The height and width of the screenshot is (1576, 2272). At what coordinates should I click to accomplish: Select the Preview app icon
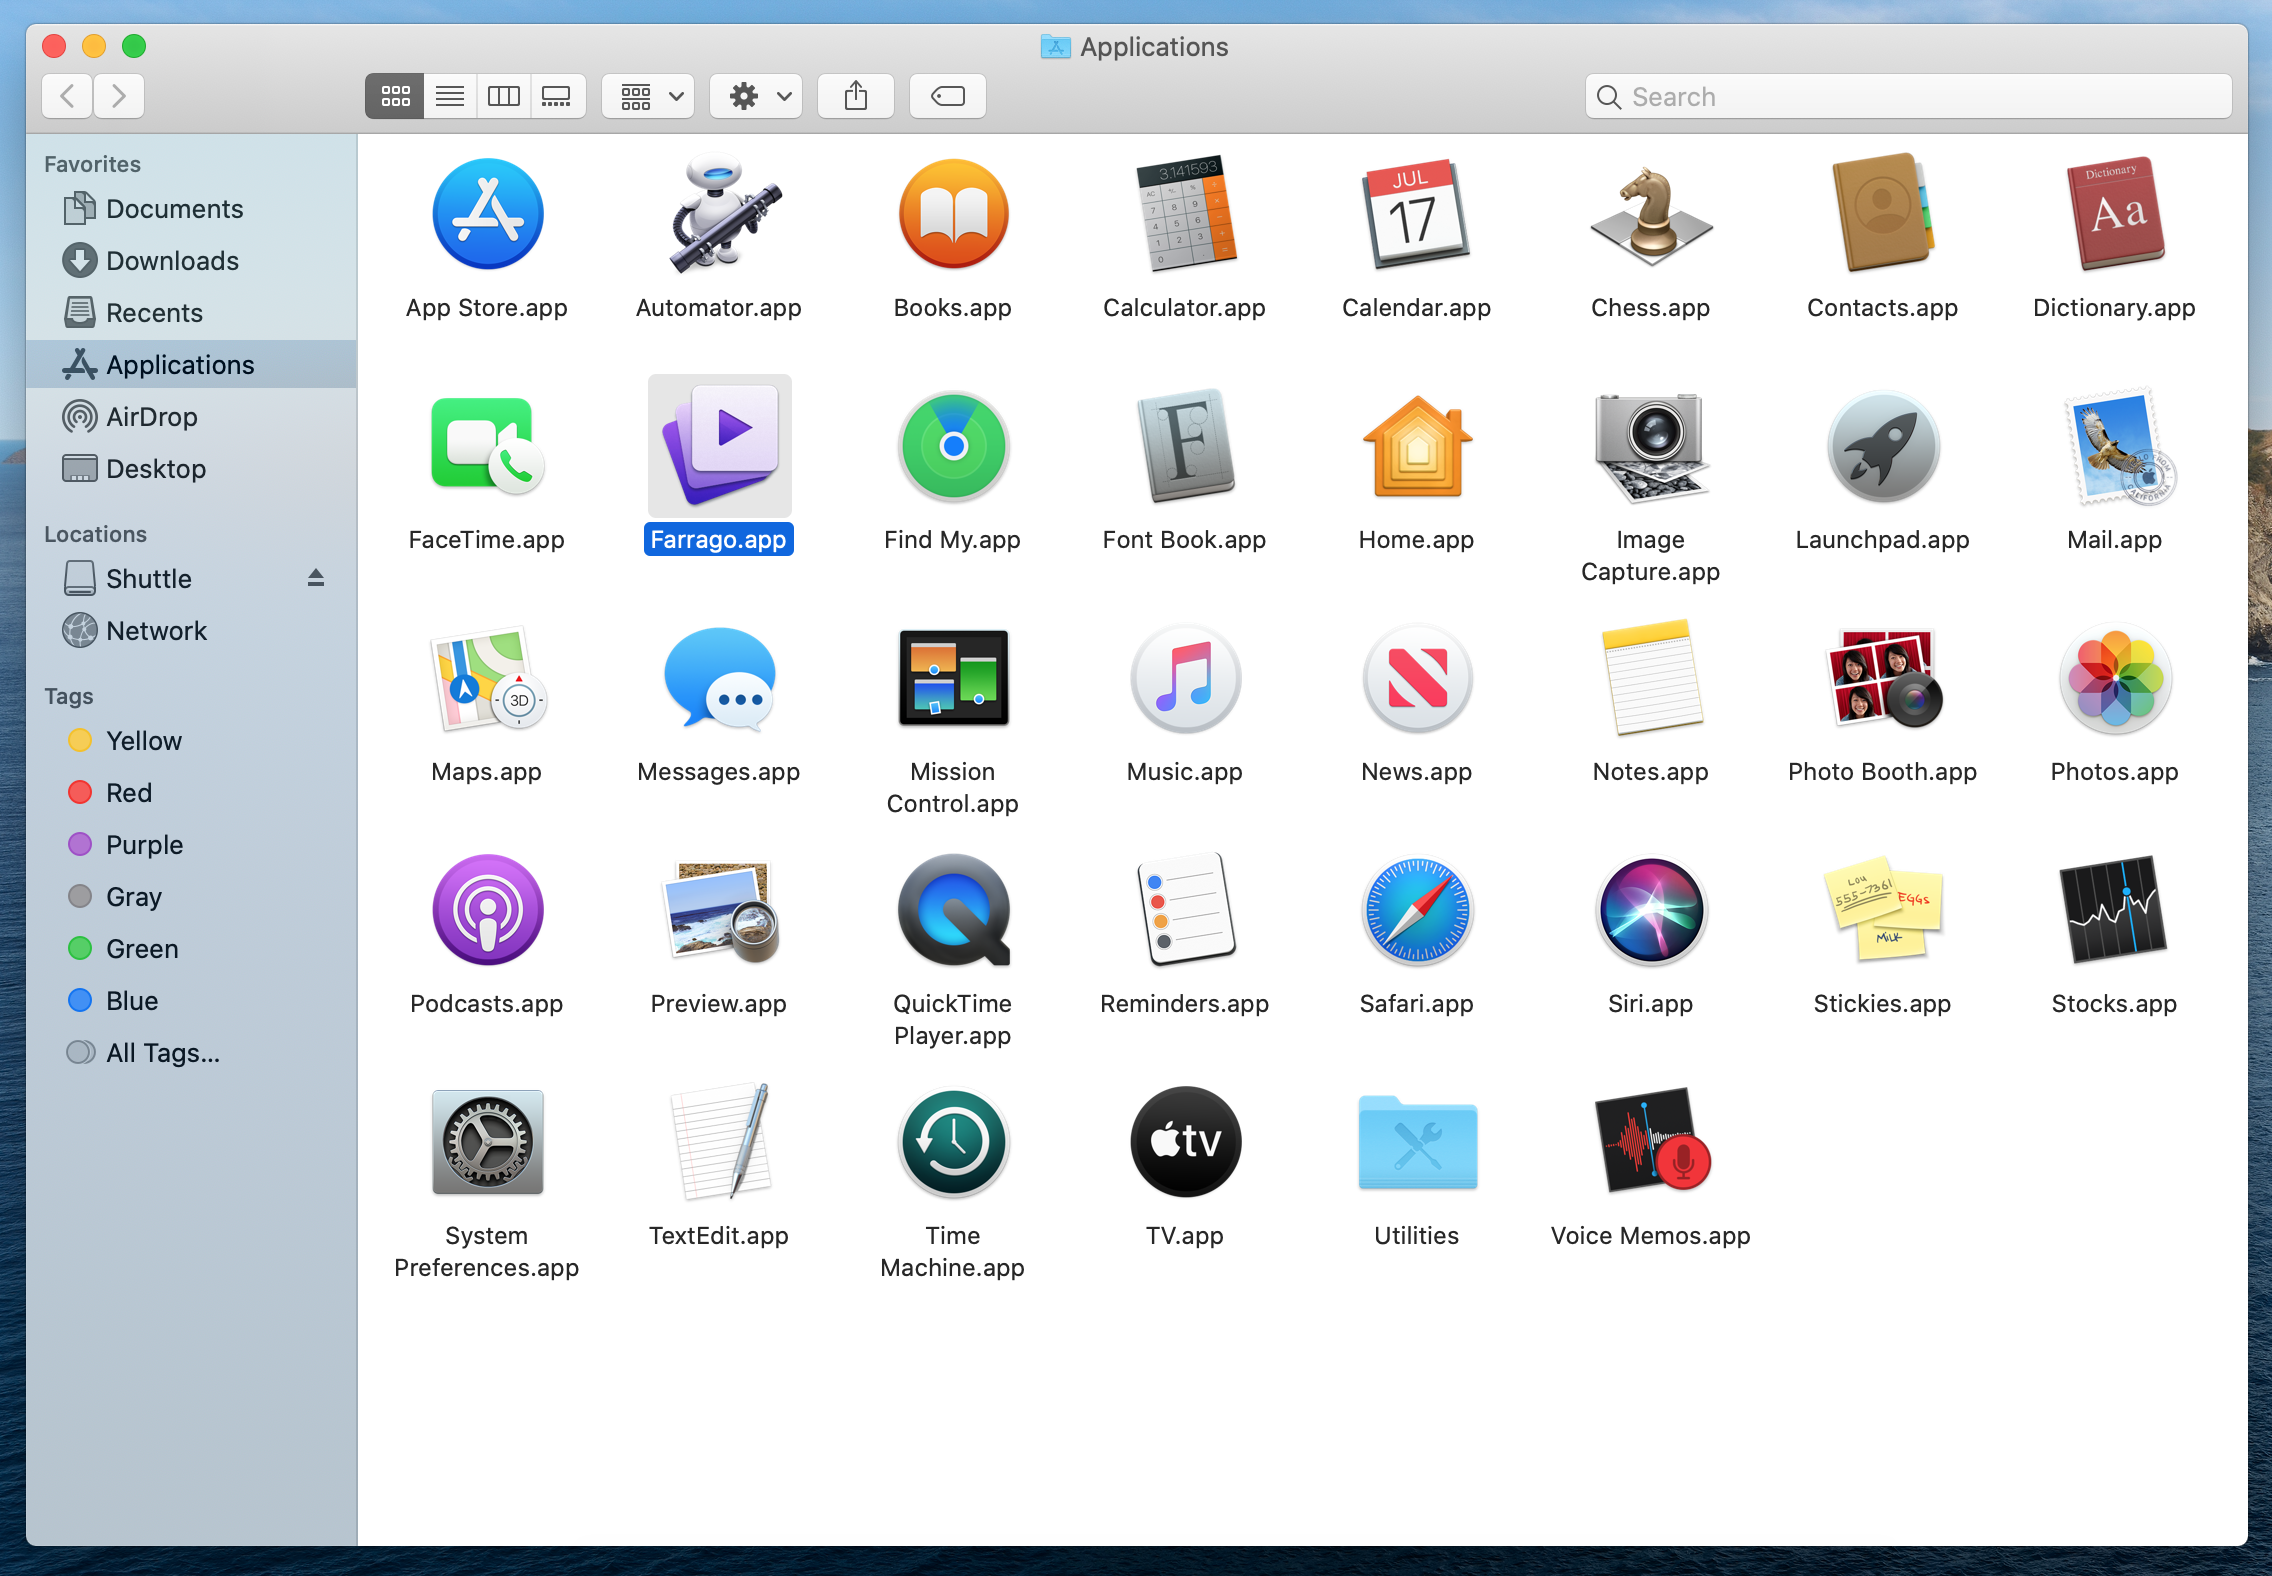click(720, 910)
